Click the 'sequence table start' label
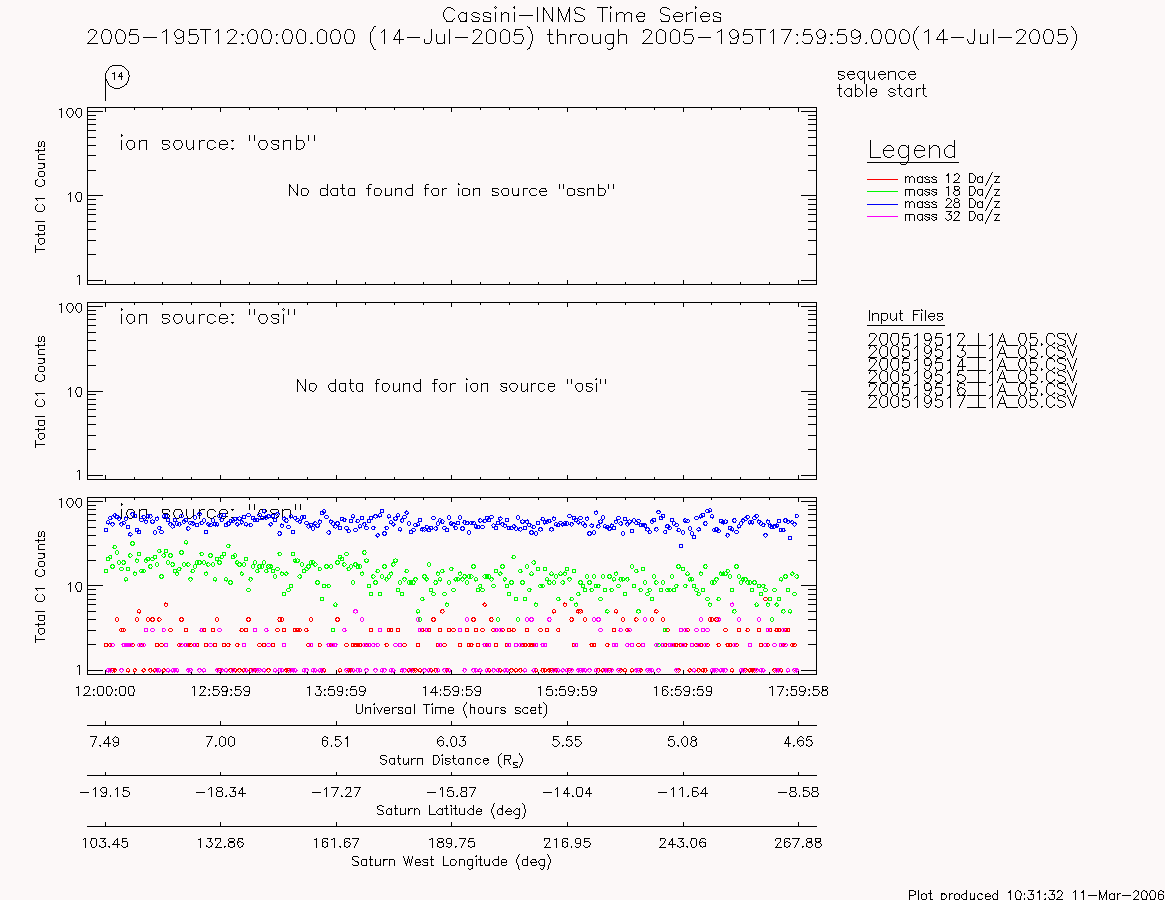 coord(881,82)
